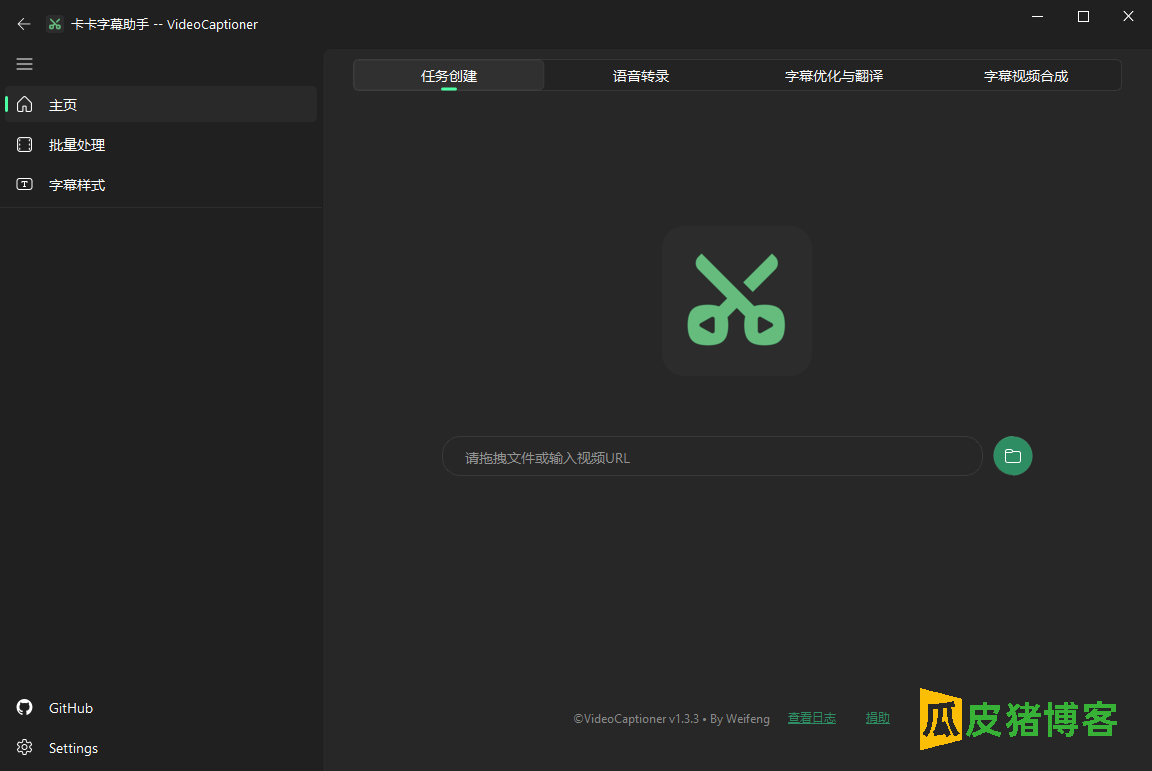Switch to the 任务创建 tab
Image resolution: width=1152 pixels, height=771 pixels.
[449, 76]
